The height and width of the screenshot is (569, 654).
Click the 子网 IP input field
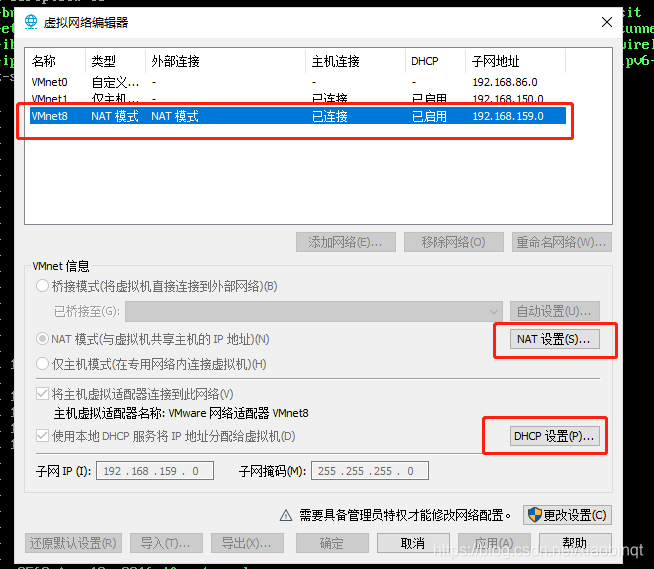155,471
